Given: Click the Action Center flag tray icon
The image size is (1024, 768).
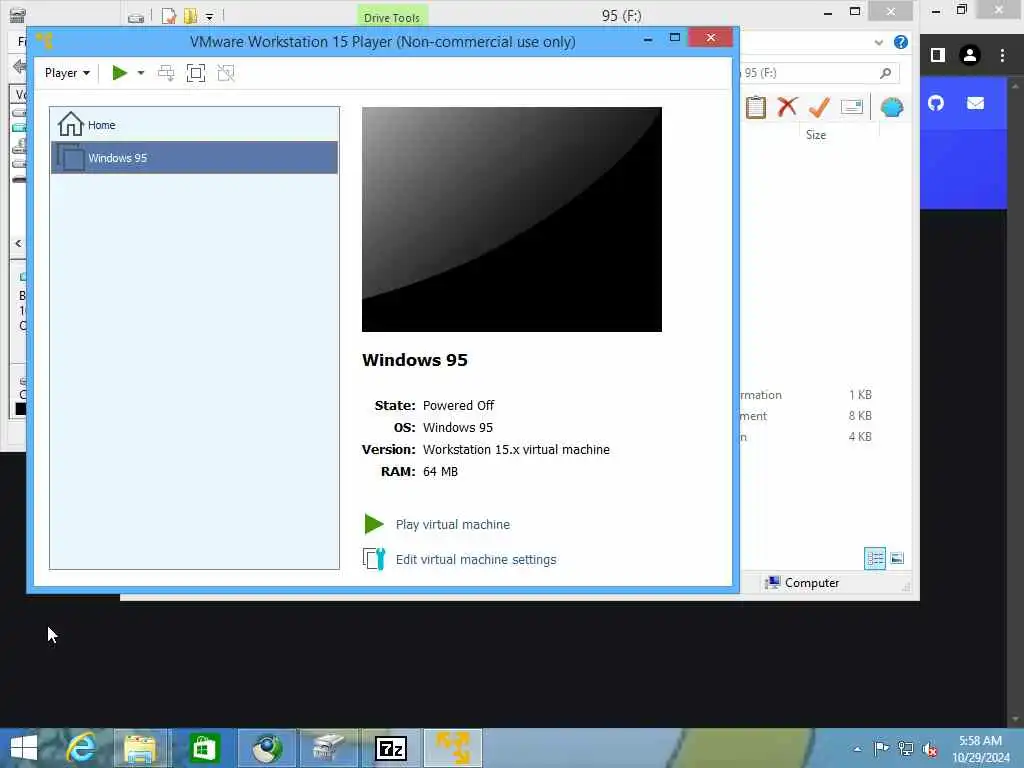Looking at the screenshot, I should pos(881,748).
